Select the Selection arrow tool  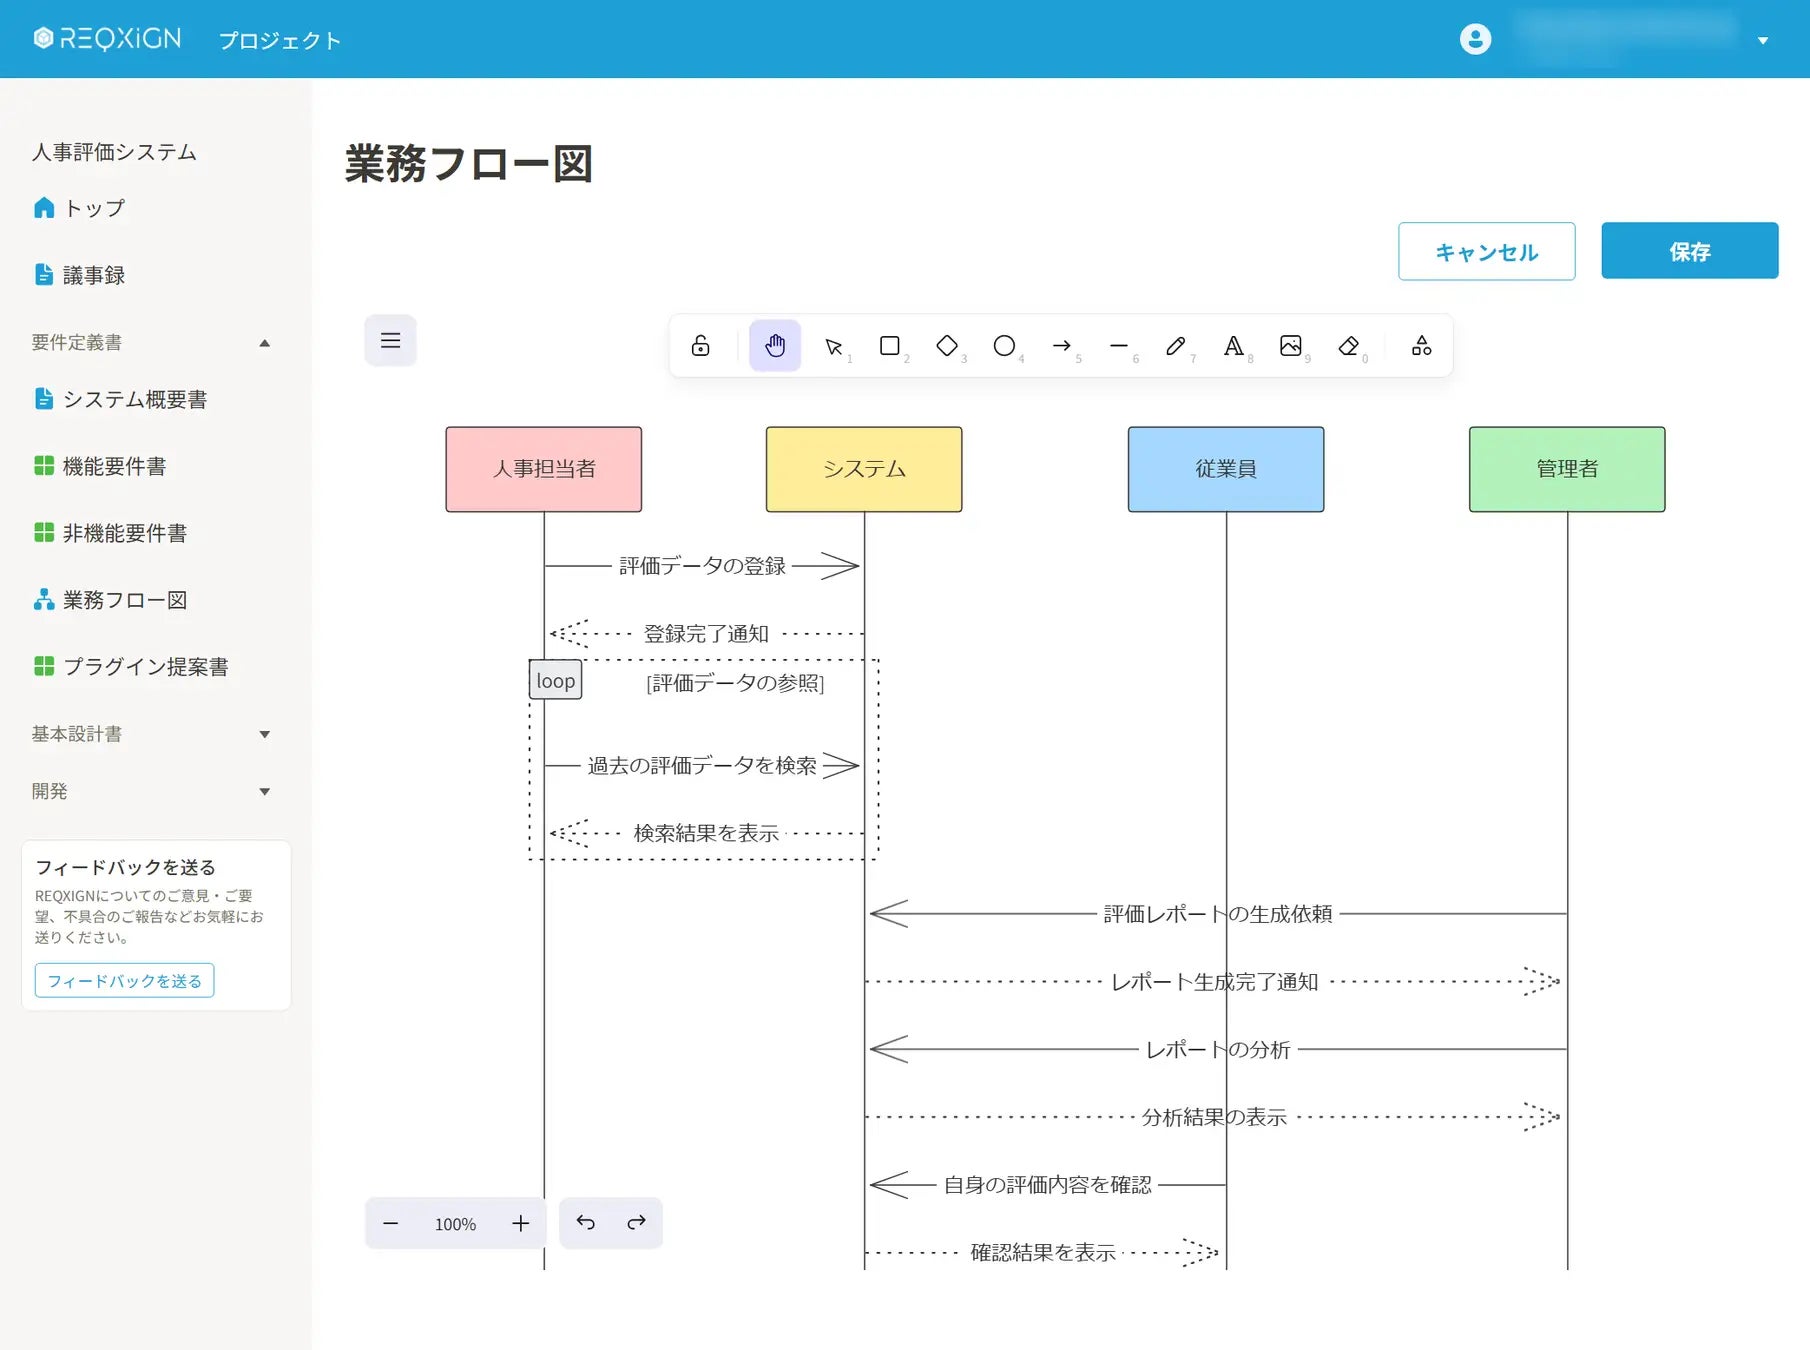pos(833,346)
